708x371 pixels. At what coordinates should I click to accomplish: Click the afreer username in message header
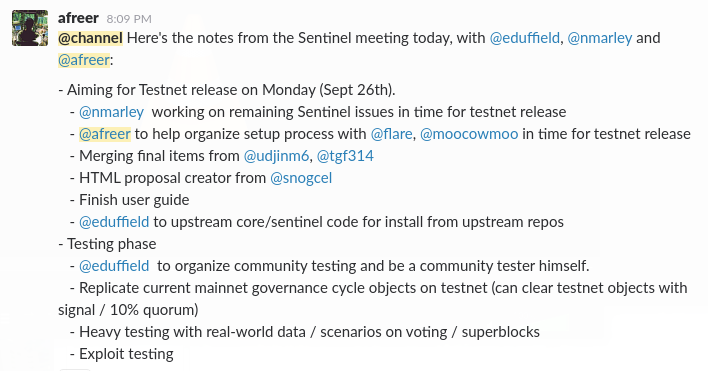pos(78,18)
